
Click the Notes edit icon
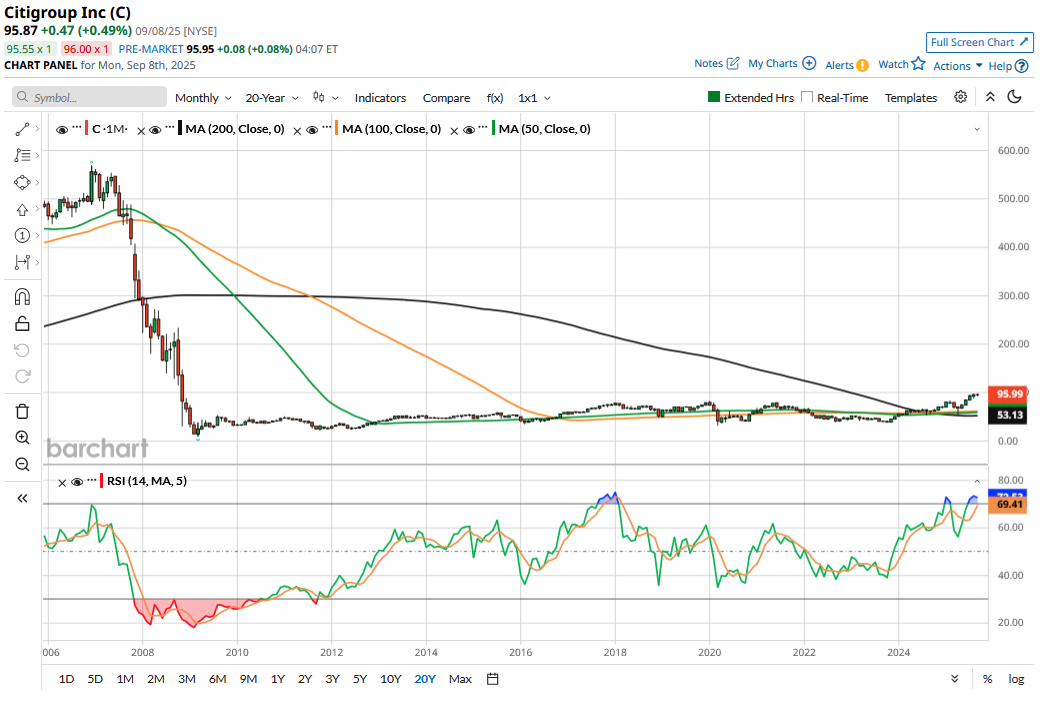click(733, 63)
